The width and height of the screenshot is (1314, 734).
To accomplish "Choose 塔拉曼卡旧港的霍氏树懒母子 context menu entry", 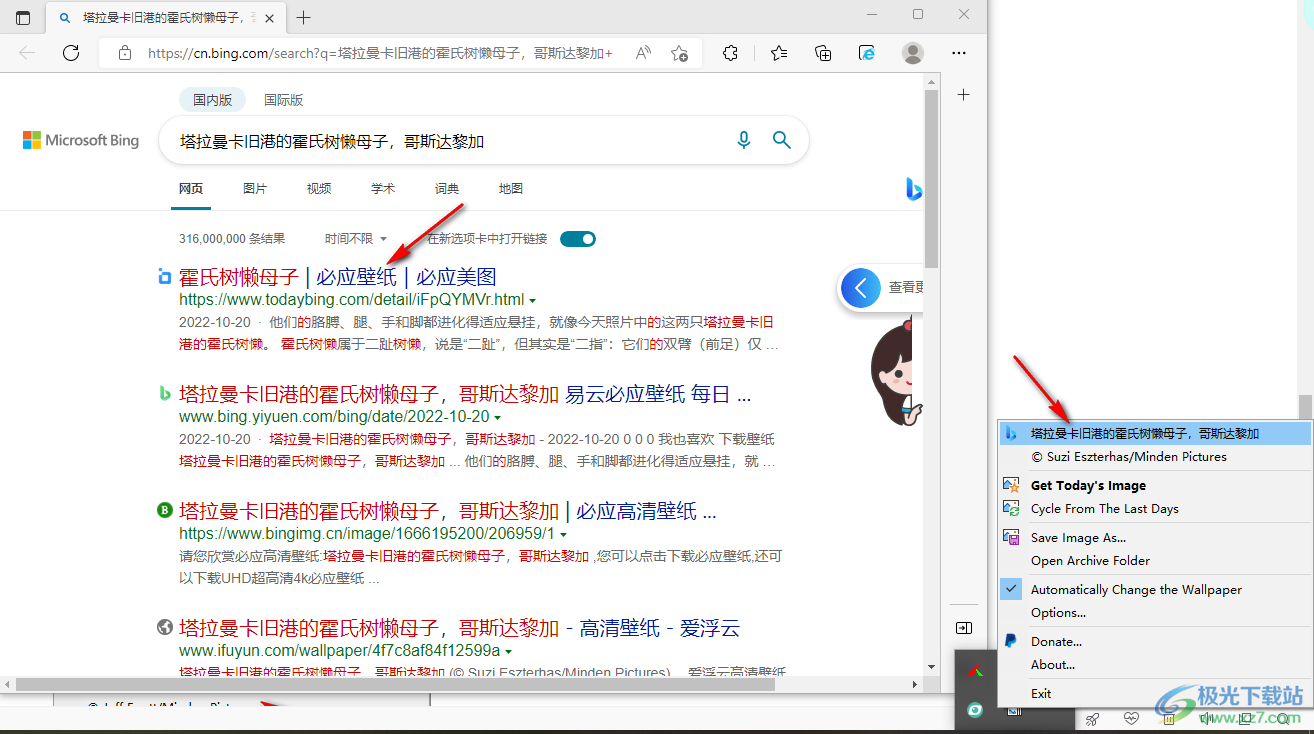I will (1155, 434).
